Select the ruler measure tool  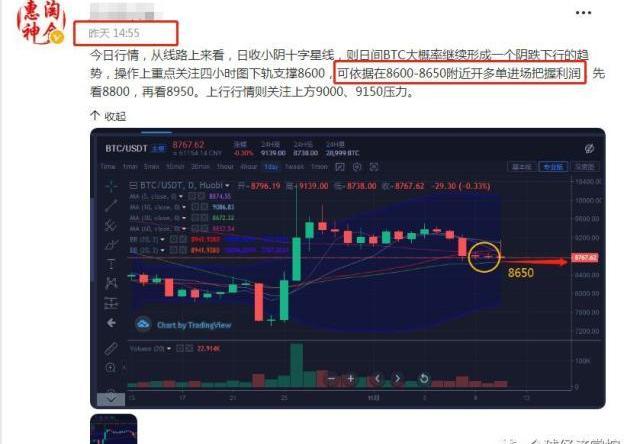(111, 349)
